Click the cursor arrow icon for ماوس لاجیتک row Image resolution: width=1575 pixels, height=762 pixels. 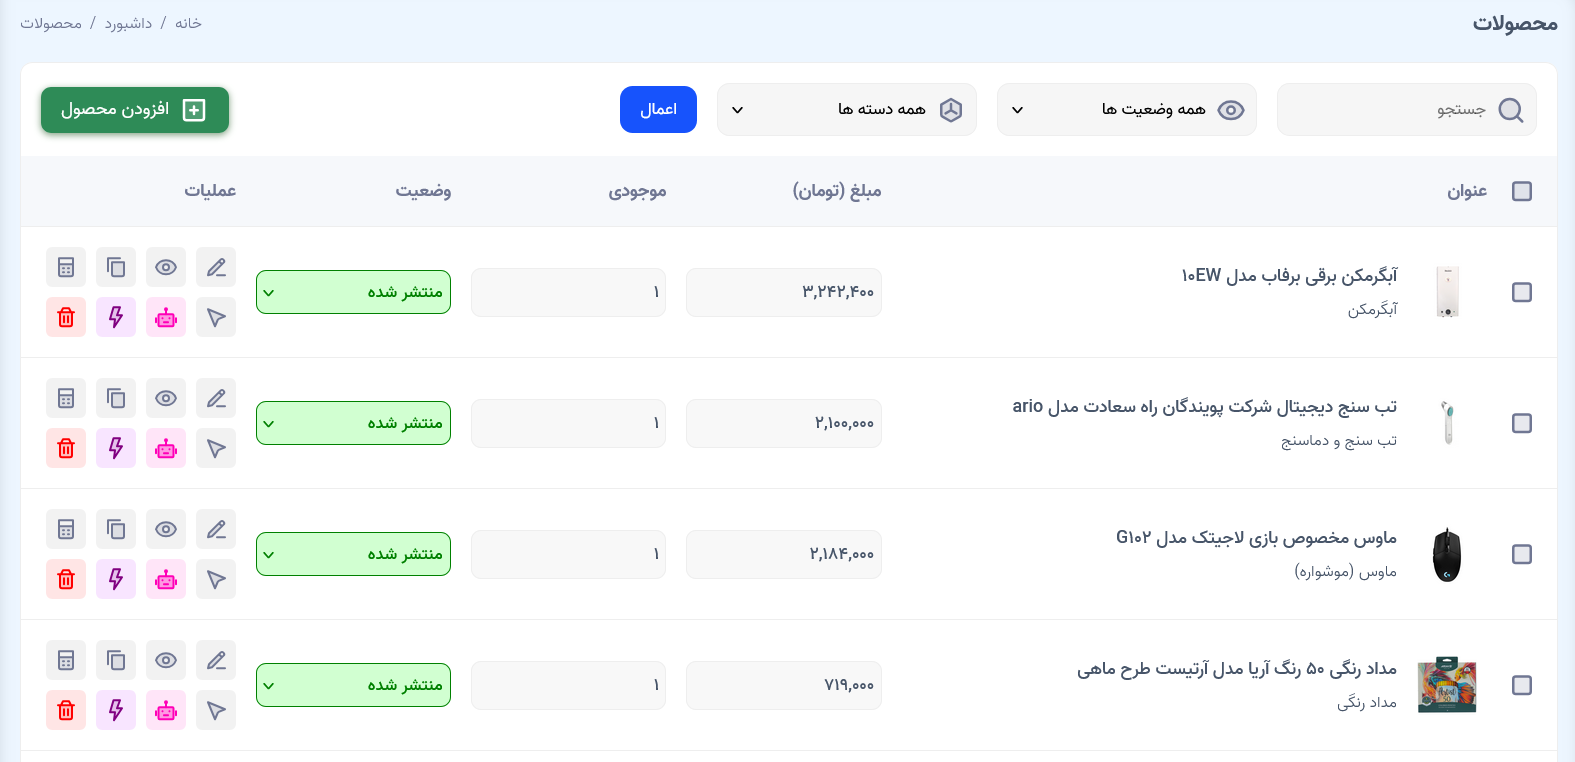[216, 579]
